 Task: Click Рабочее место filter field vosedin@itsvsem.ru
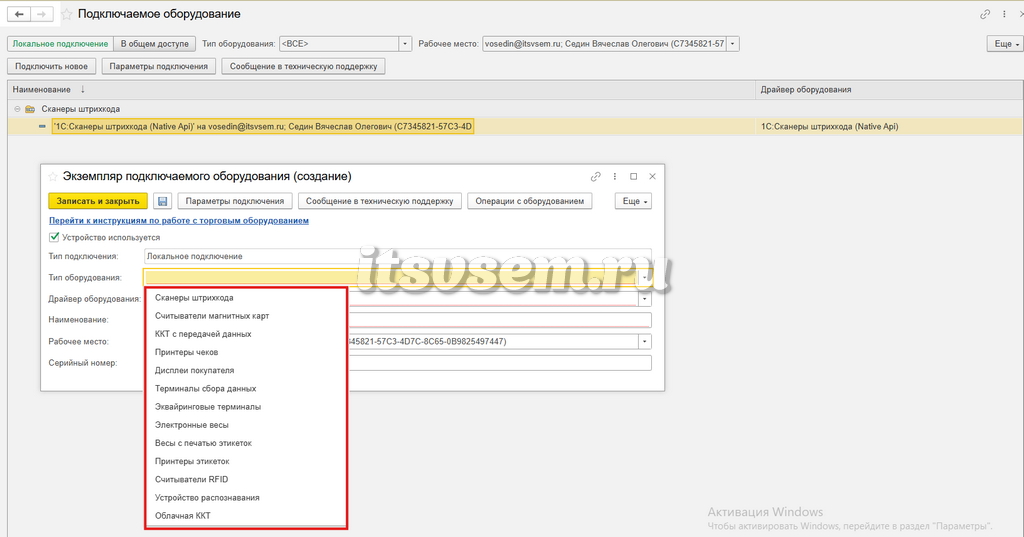click(x=604, y=44)
